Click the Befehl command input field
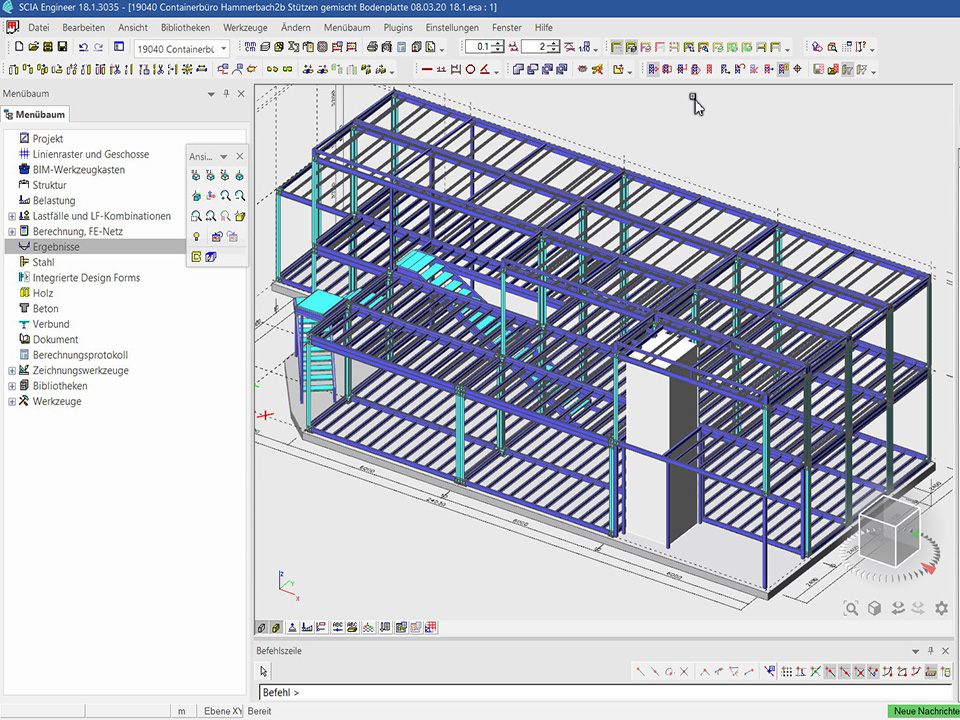Screen dimensions: 960x720 tap(600, 692)
